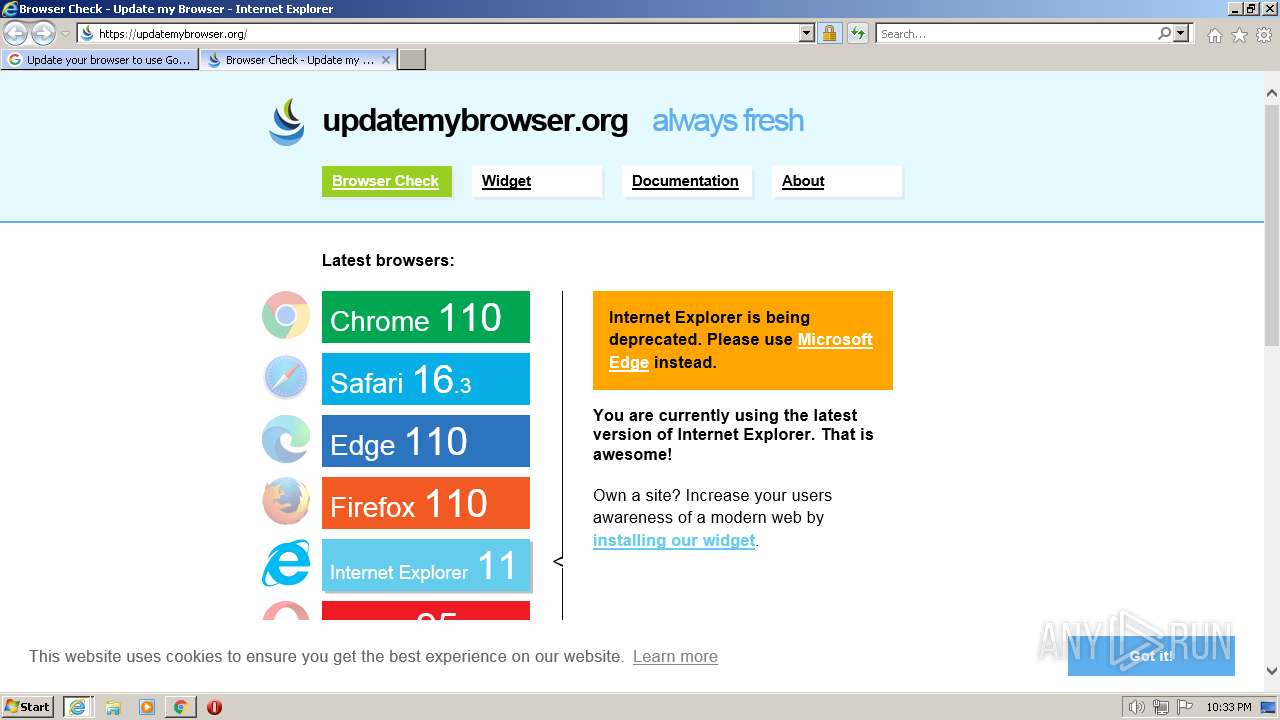Click the Home icon in IE toolbar
Image resolution: width=1280 pixels, height=720 pixels.
pyautogui.click(x=1214, y=35)
